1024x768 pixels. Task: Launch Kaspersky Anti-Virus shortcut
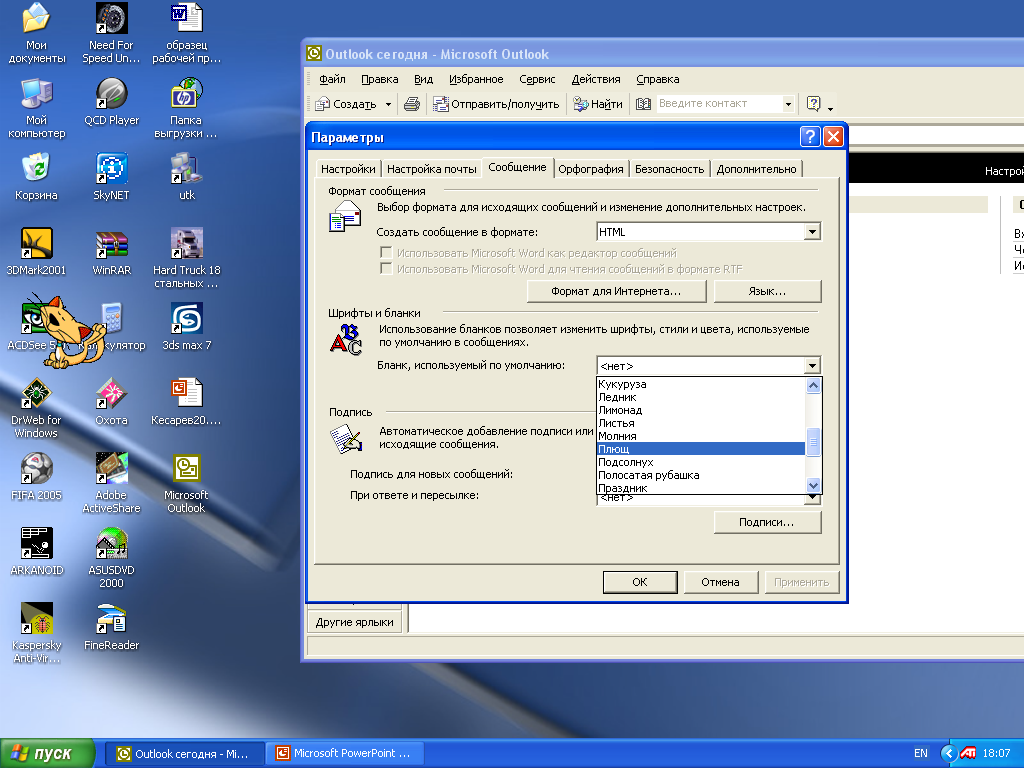coord(37,633)
